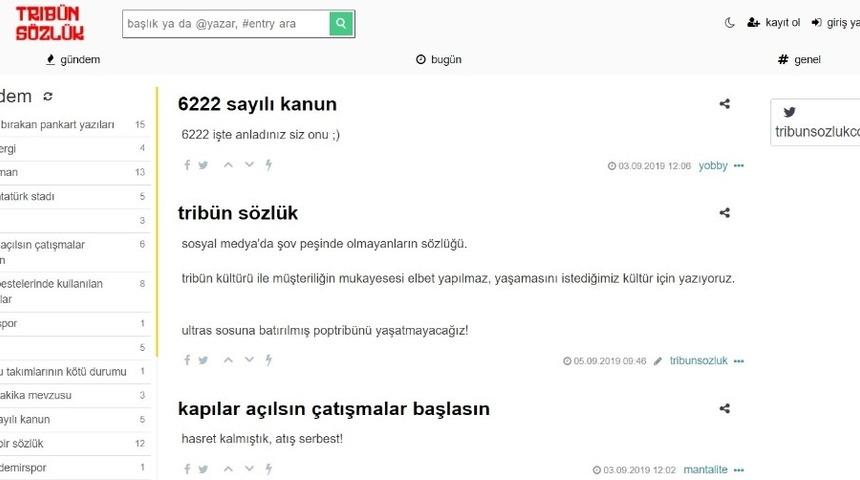Open the kayıt ol registration link
This screenshot has height=480, width=860.
tap(773, 22)
